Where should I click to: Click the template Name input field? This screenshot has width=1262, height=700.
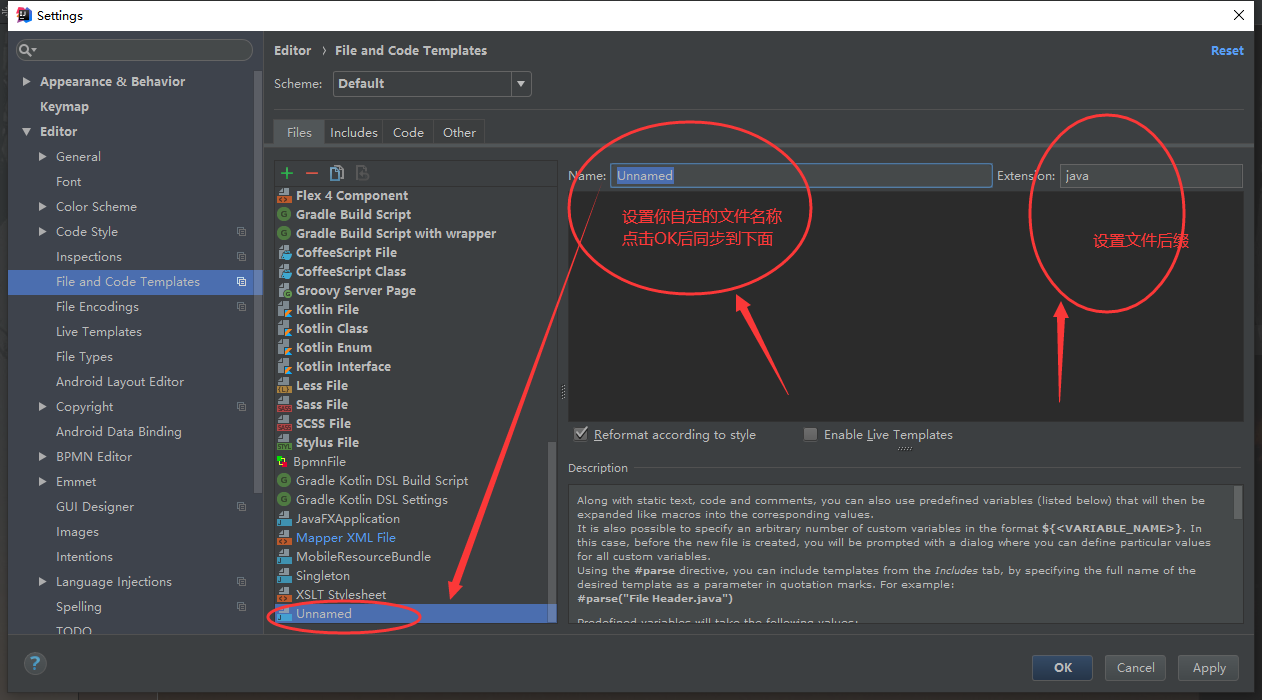point(801,176)
